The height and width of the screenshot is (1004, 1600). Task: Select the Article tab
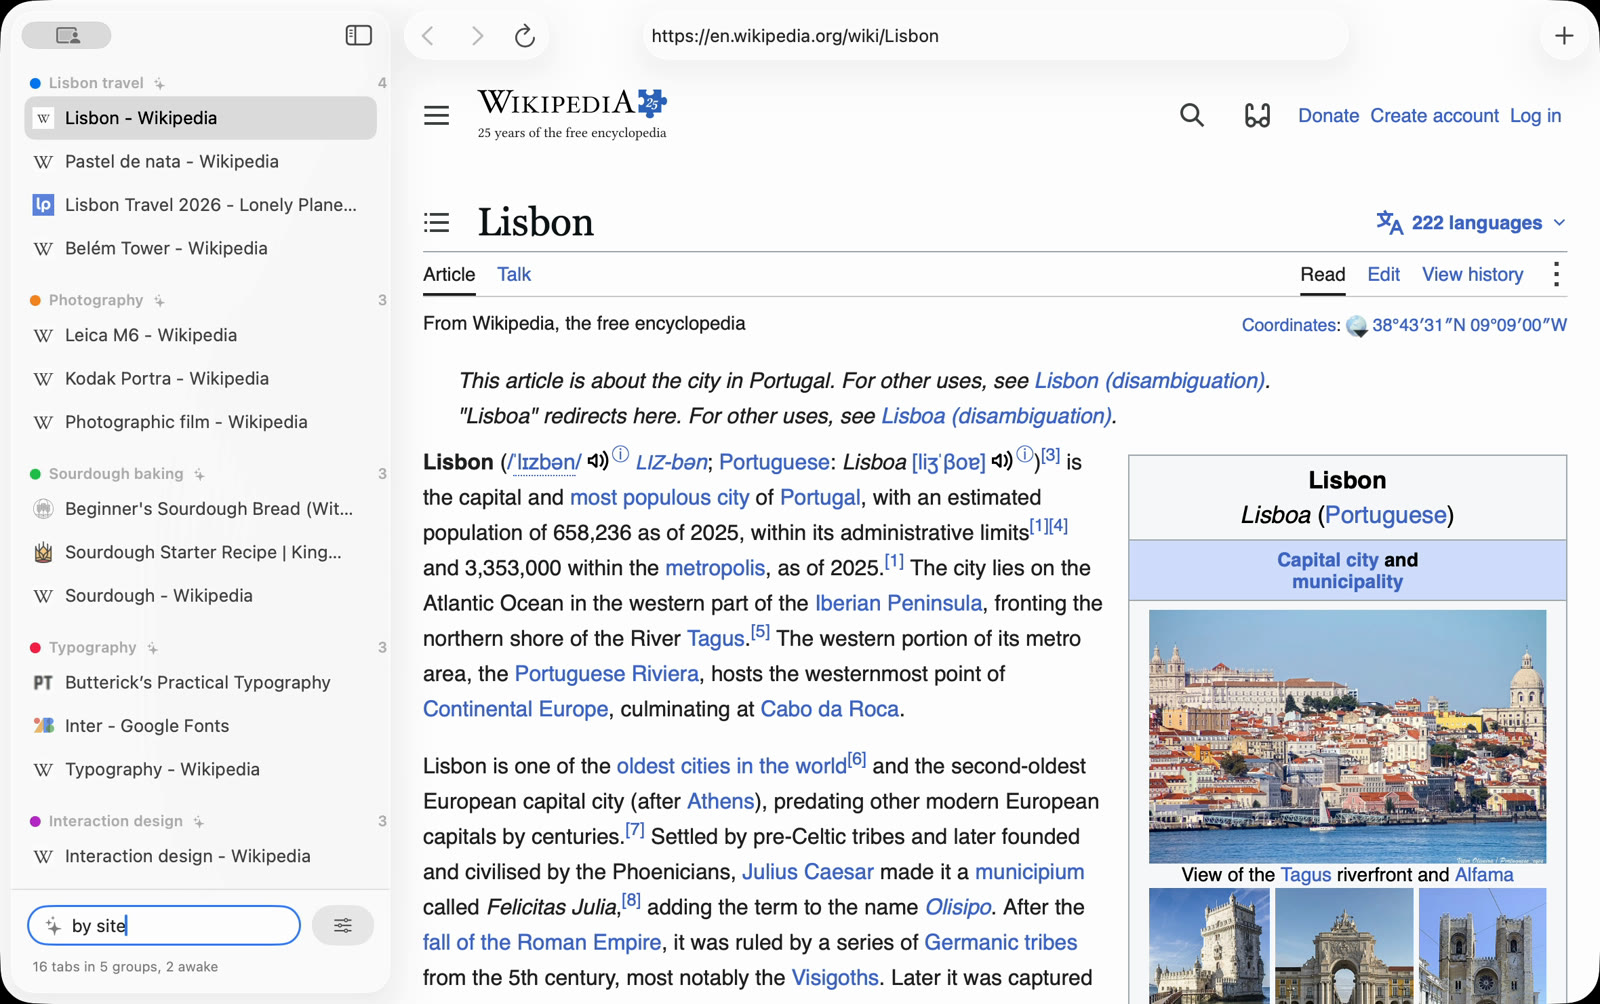449,274
